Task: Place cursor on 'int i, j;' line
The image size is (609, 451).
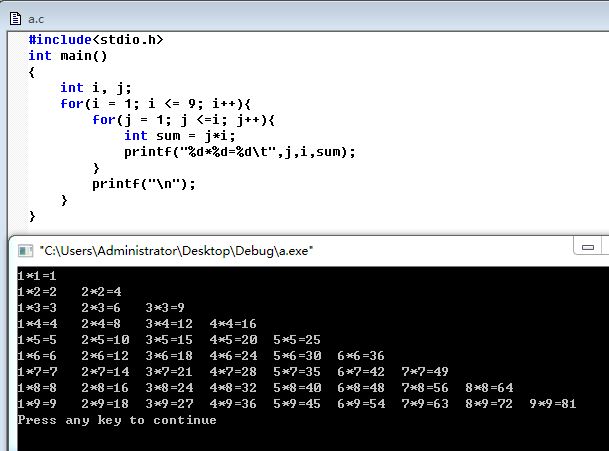Action: [x=95, y=88]
